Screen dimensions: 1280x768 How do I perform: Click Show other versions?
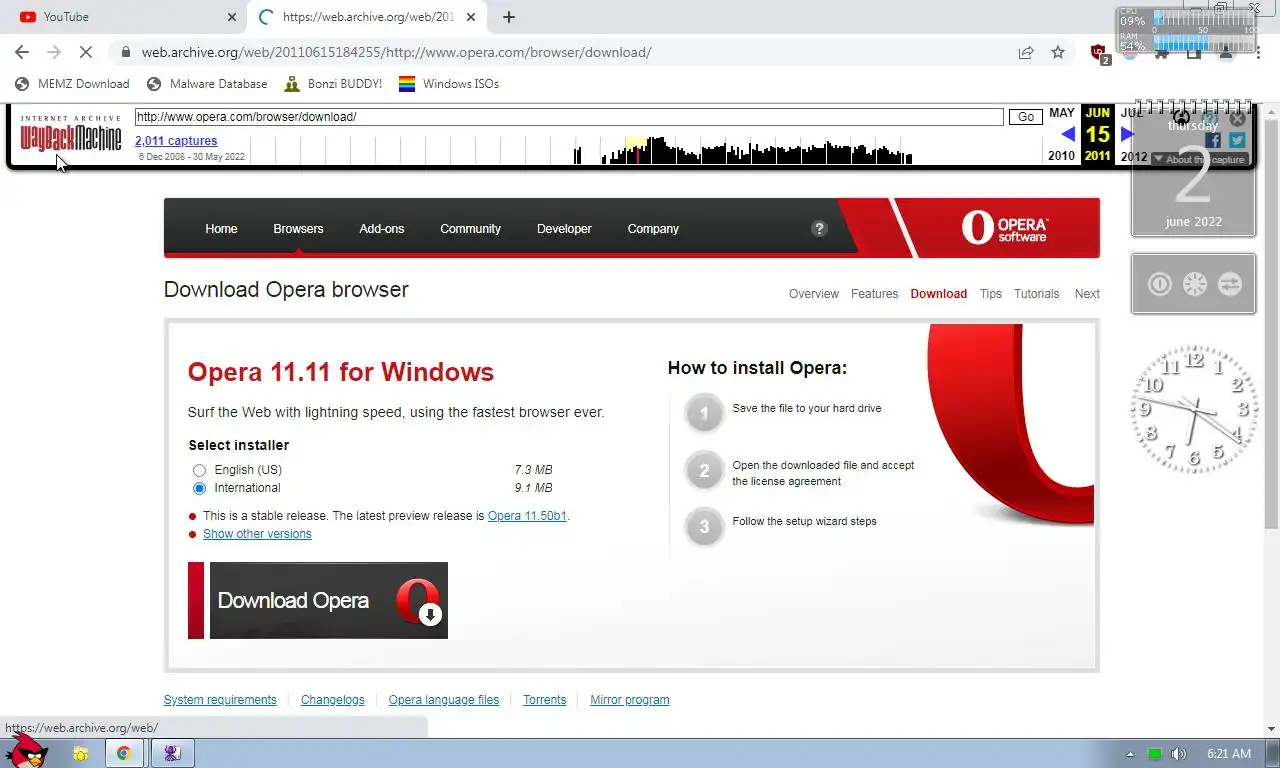pos(257,534)
